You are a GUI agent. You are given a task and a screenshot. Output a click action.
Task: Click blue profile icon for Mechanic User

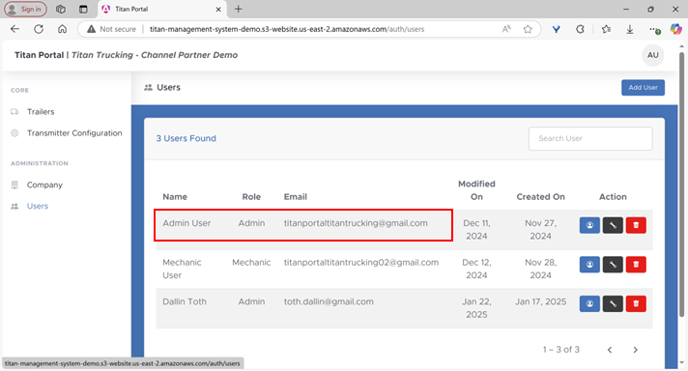[589, 264]
